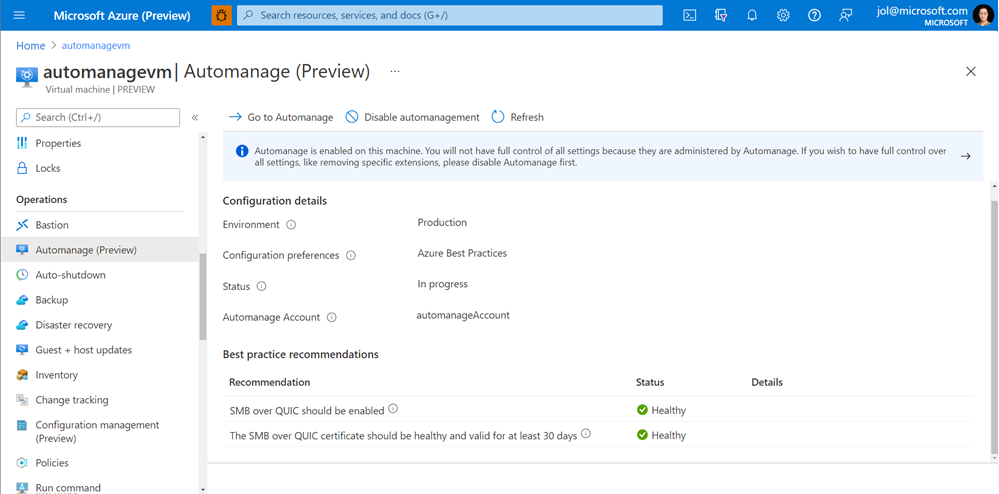Click the left menu scroll down arrow
This screenshot has height=494, width=999.
203,490
